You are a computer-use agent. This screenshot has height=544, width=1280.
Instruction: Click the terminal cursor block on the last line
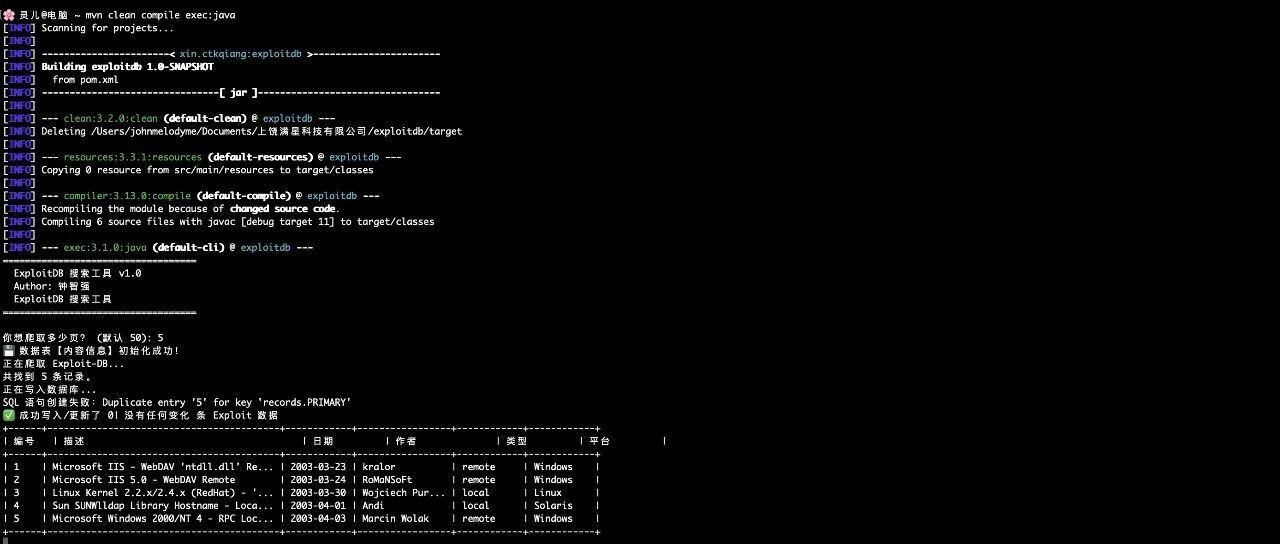click(5, 540)
